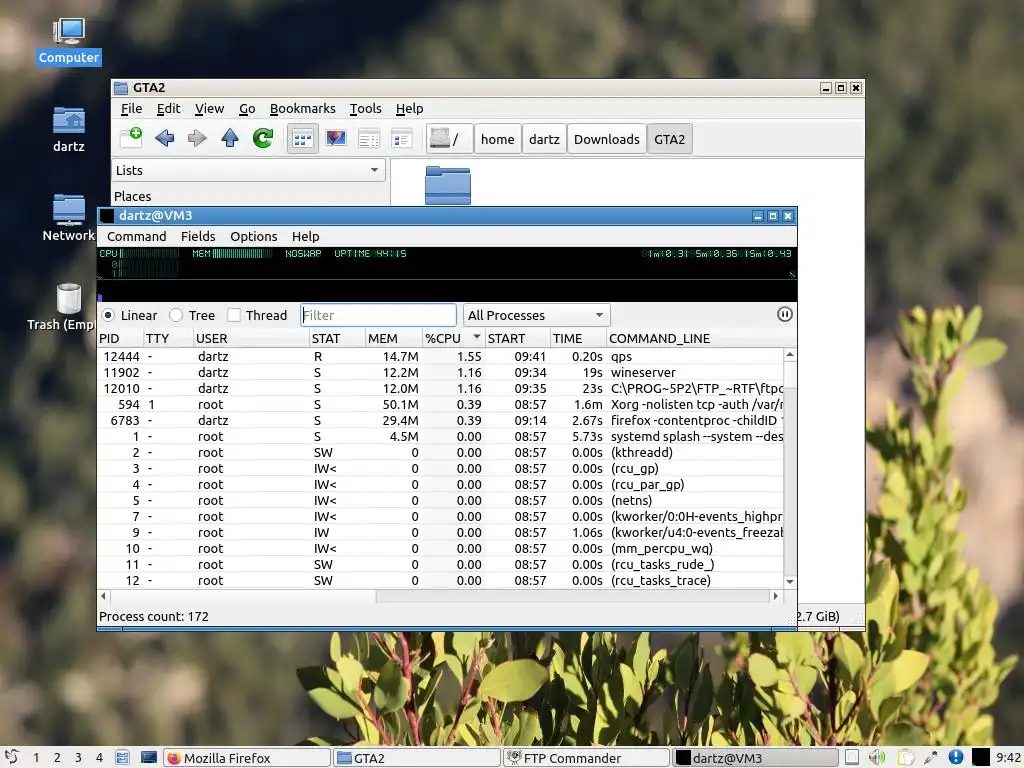Open Go menu in GTA2 window

[247, 108]
